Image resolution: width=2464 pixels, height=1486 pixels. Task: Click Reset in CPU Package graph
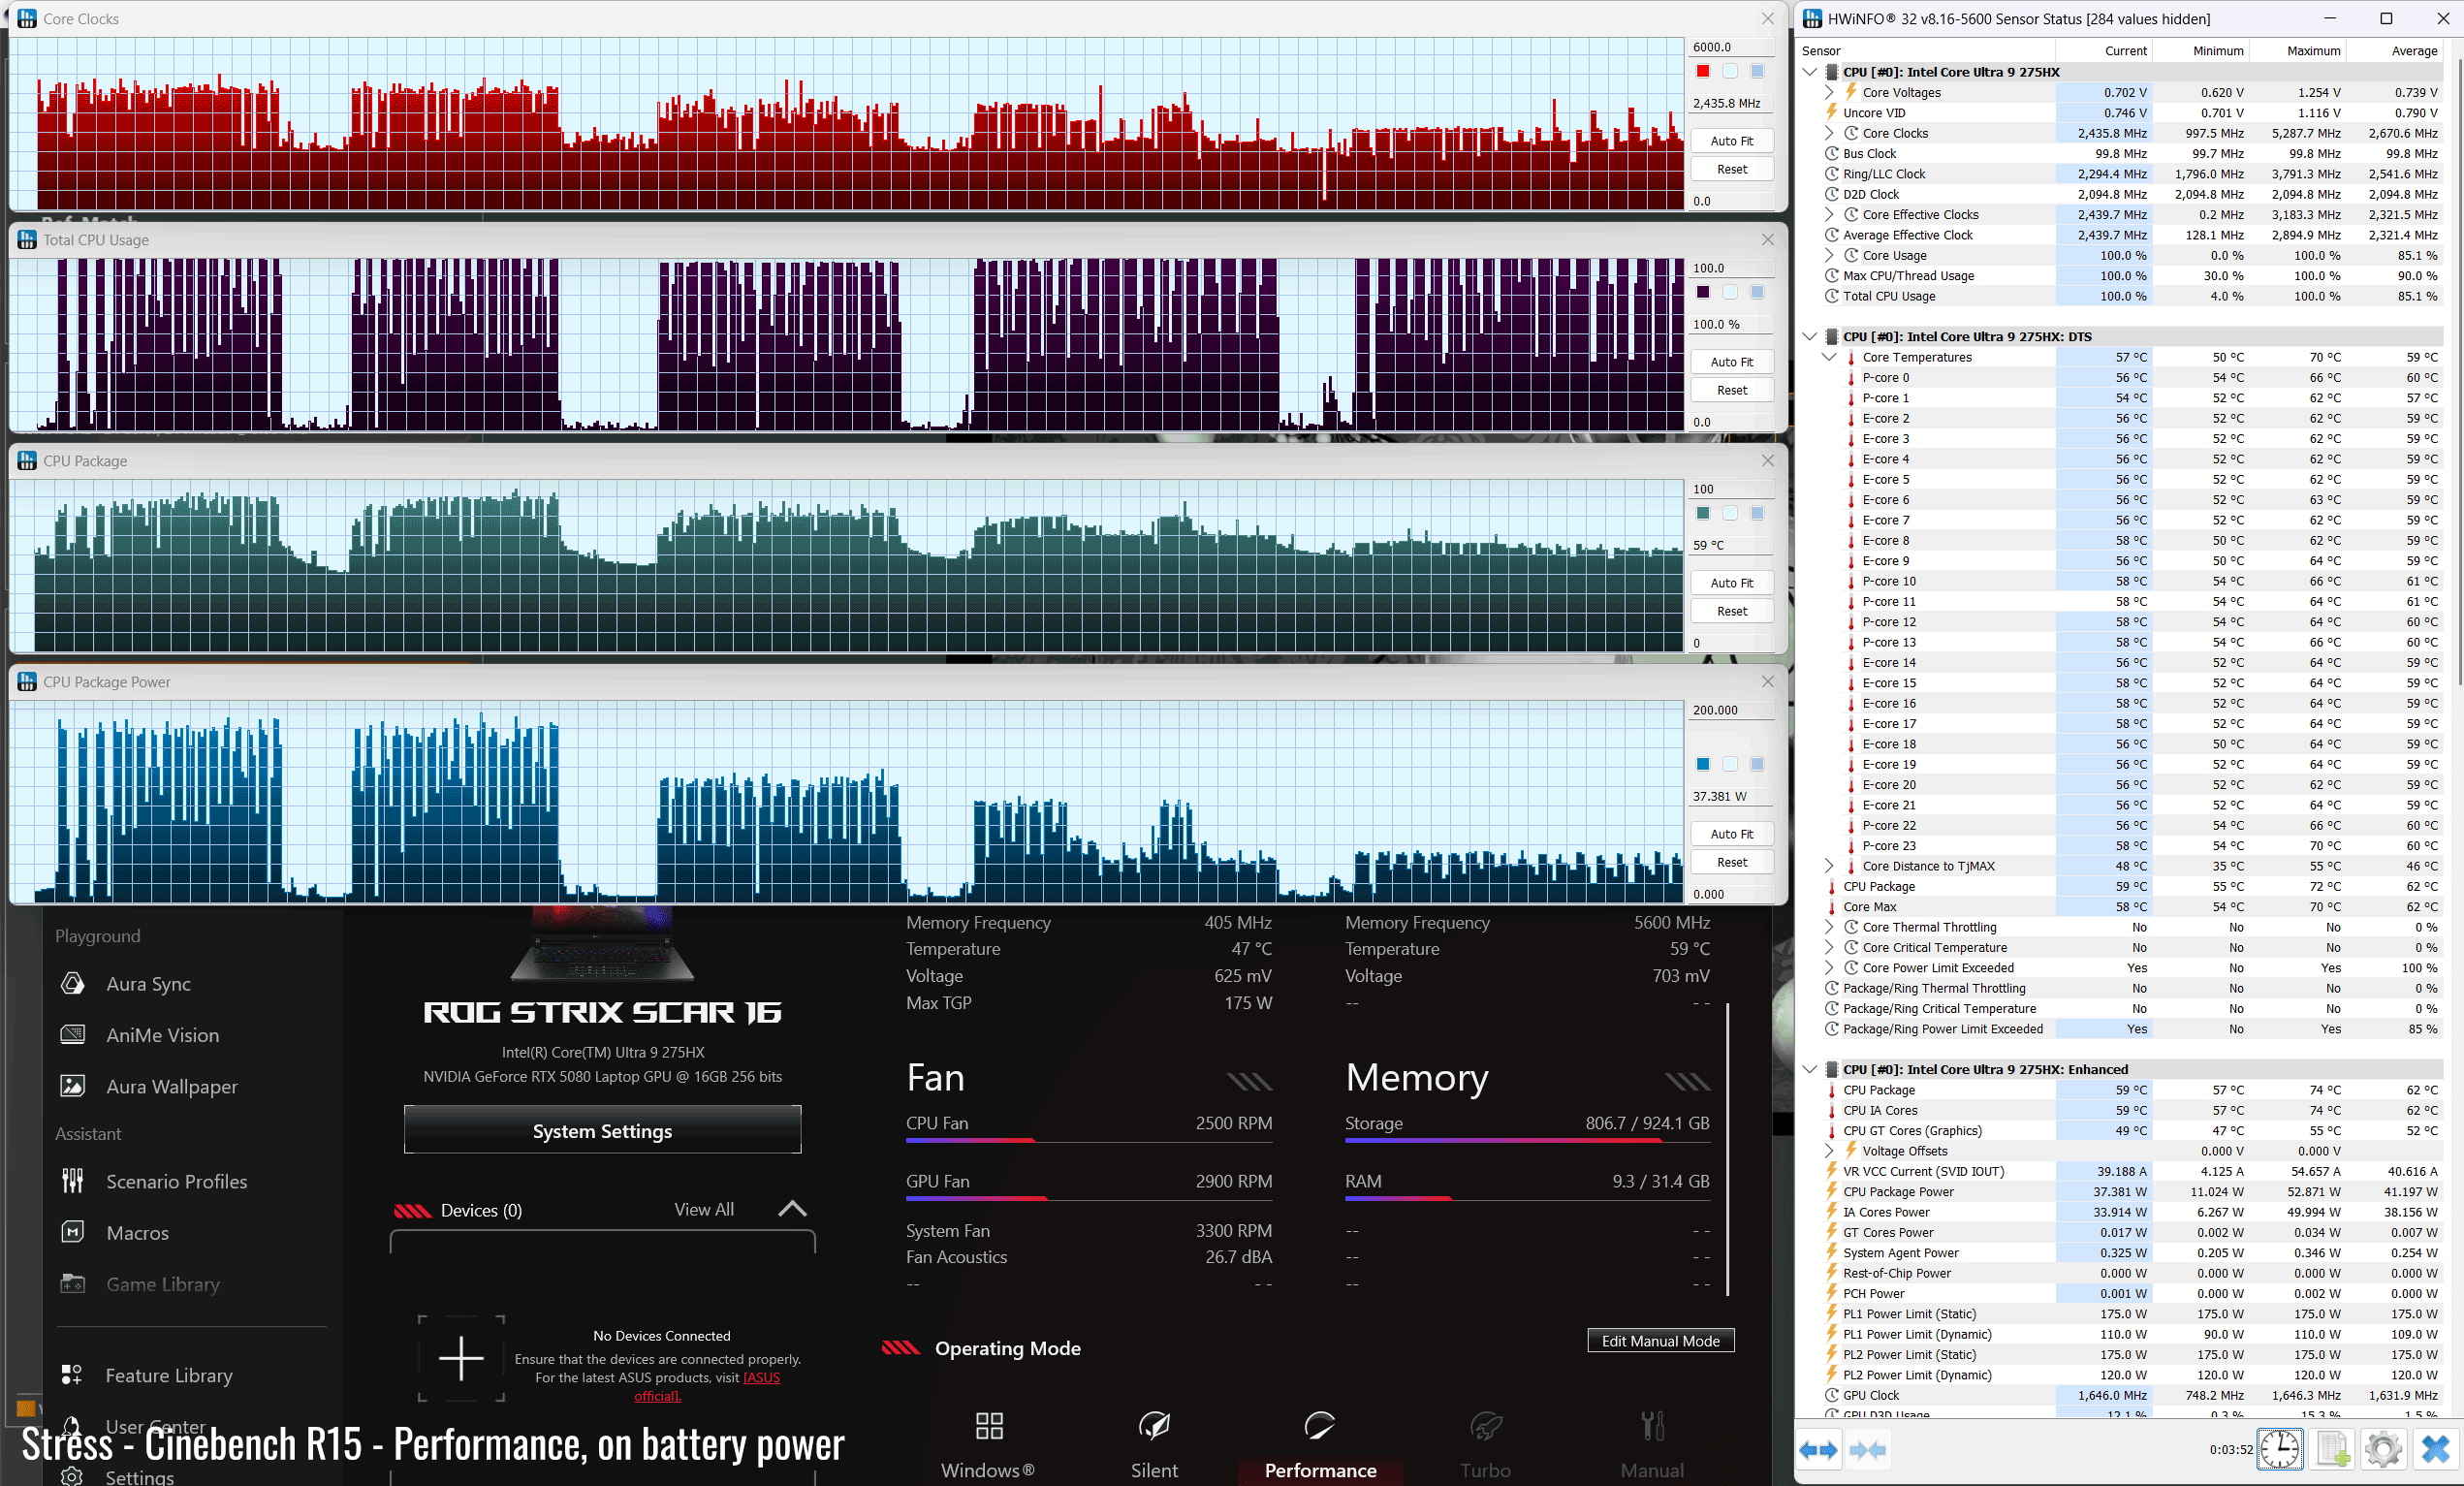(1732, 611)
